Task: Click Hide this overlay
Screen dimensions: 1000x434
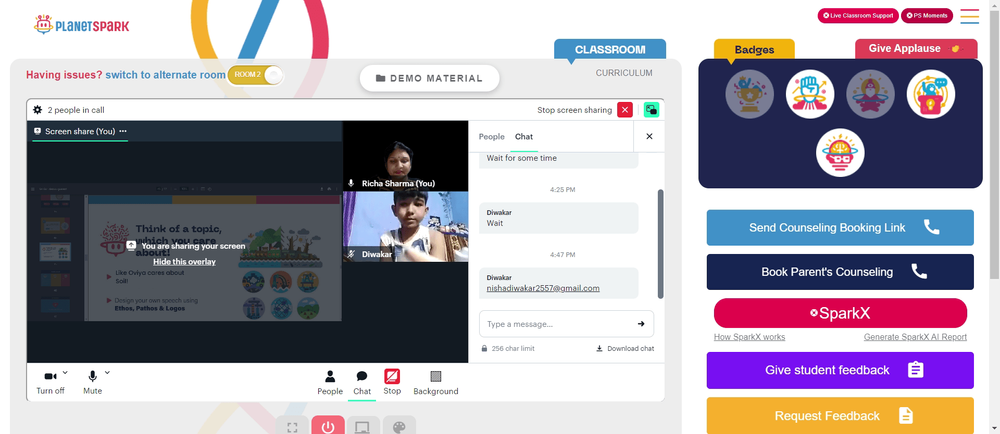Action: pos(184,262)
